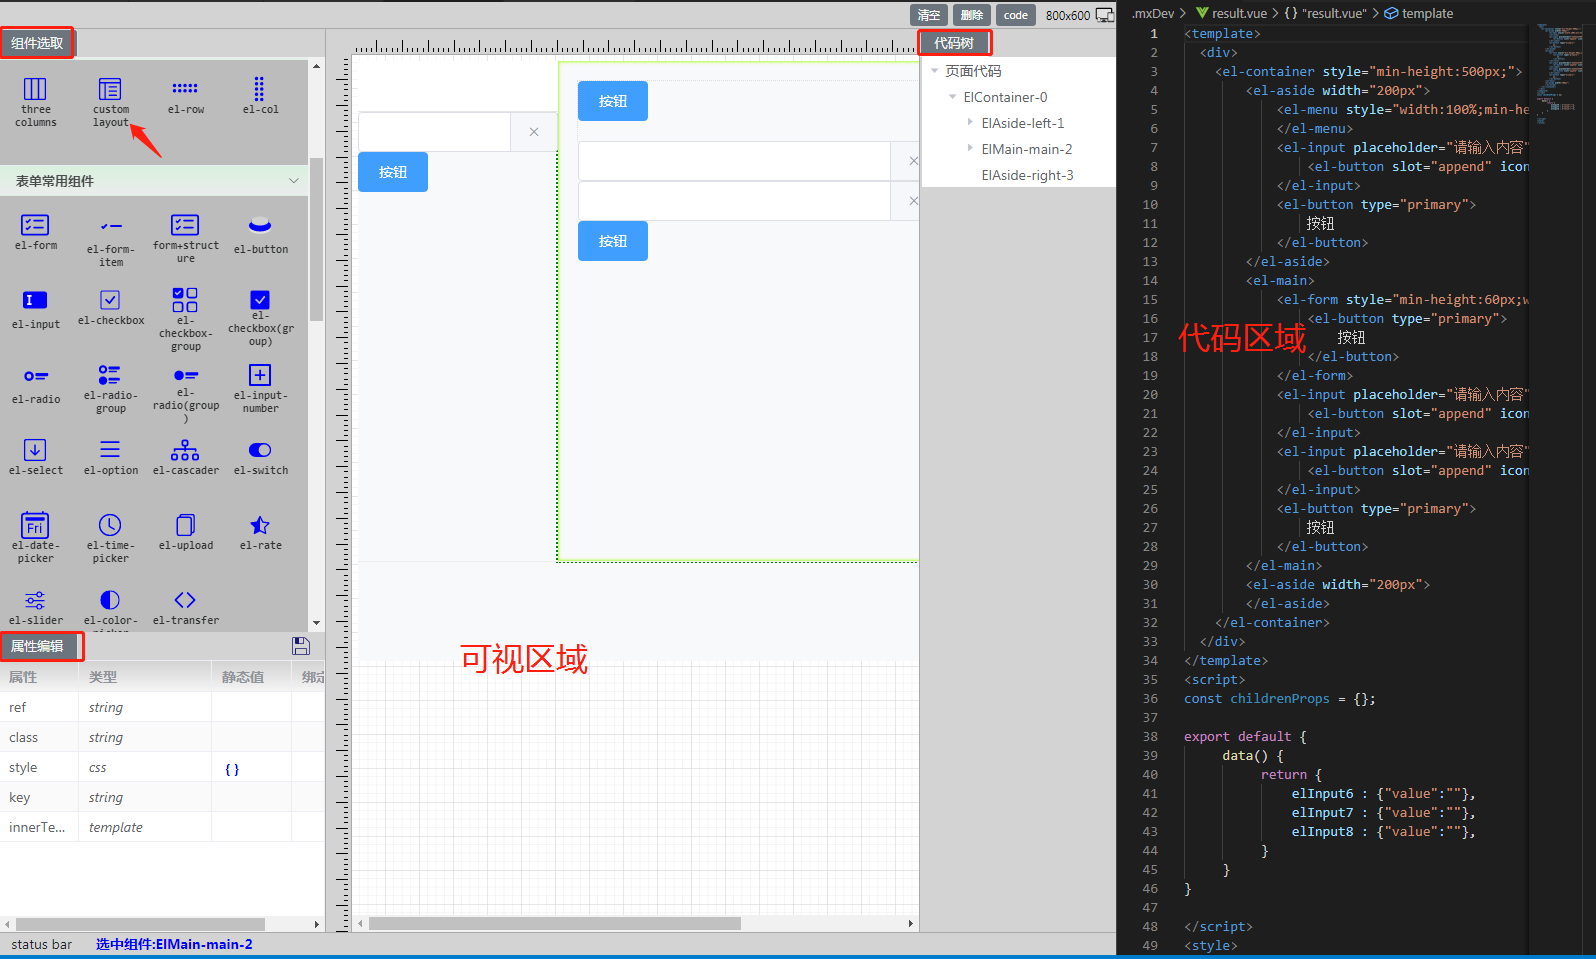Select ElAside-right-3 in the code tree
This screenshot has height=959, width=1596.
coord(1027,175)
